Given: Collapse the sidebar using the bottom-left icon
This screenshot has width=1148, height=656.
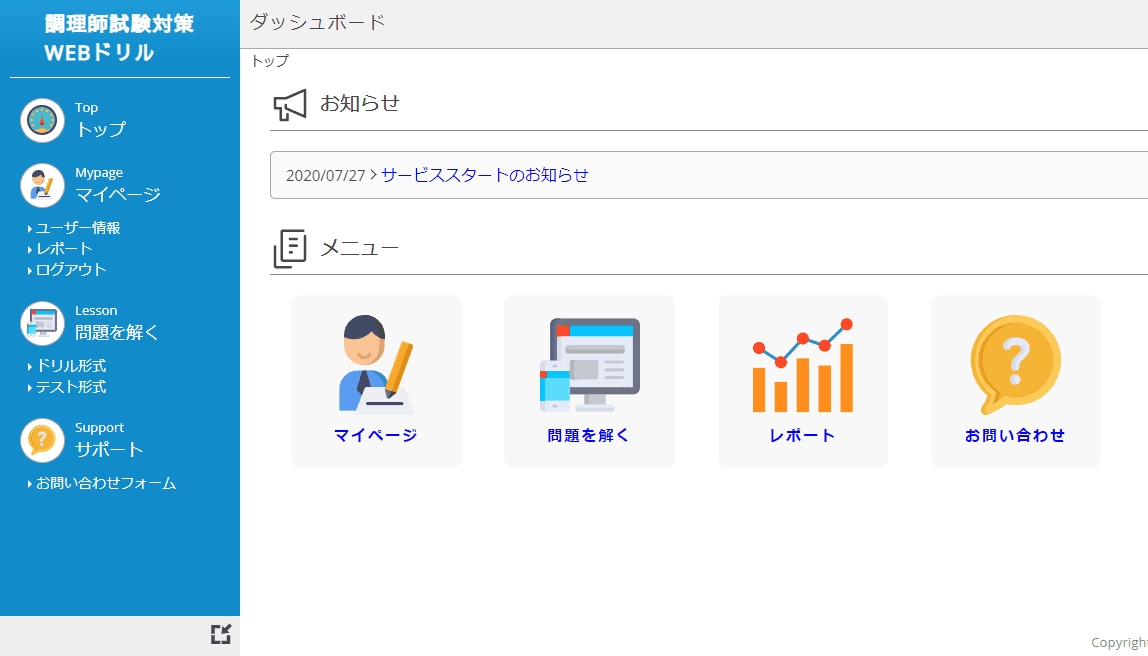Looking at the screenshot, I should [x=222, y=635].
